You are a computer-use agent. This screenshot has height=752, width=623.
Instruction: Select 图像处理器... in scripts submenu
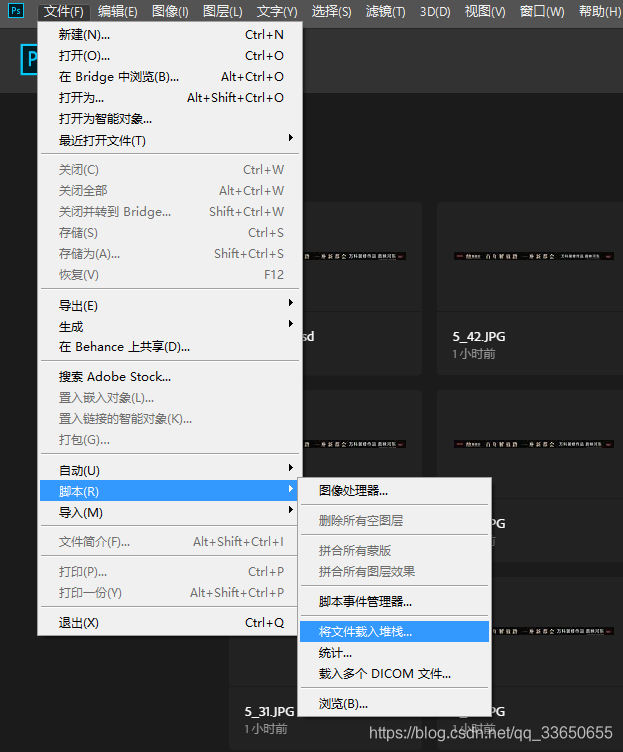(x=394, y=491)
